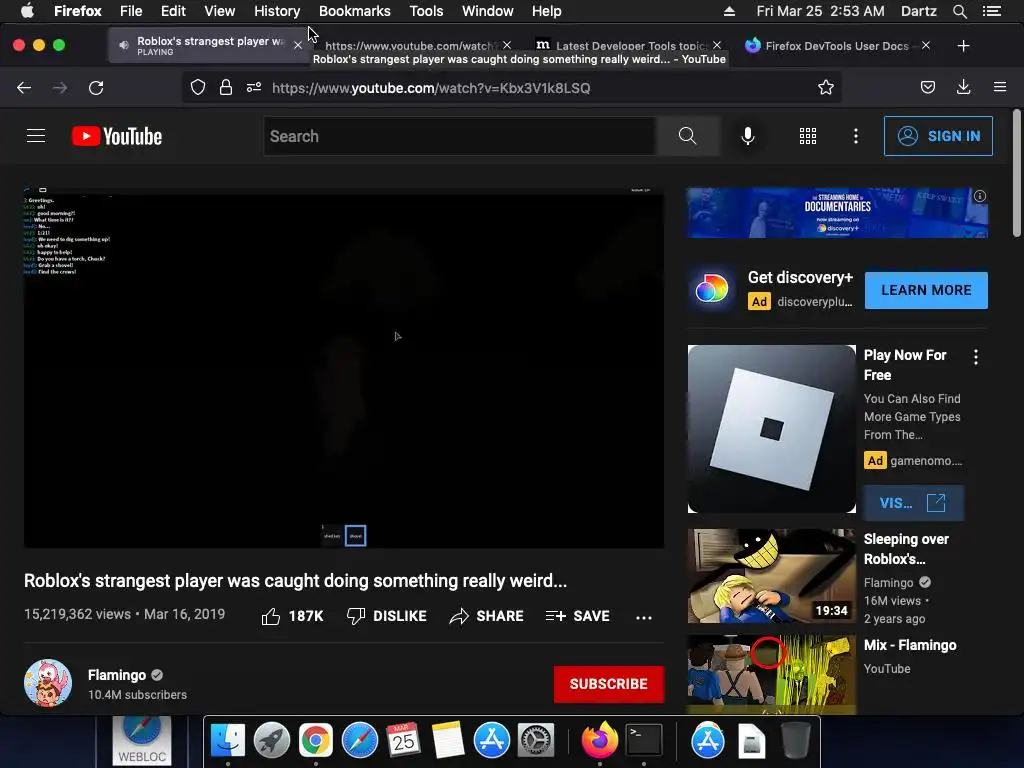The width and height of the screenshot is (1024, 768).
Task: Click the documentaries banner ad
Action: (837, 213)
